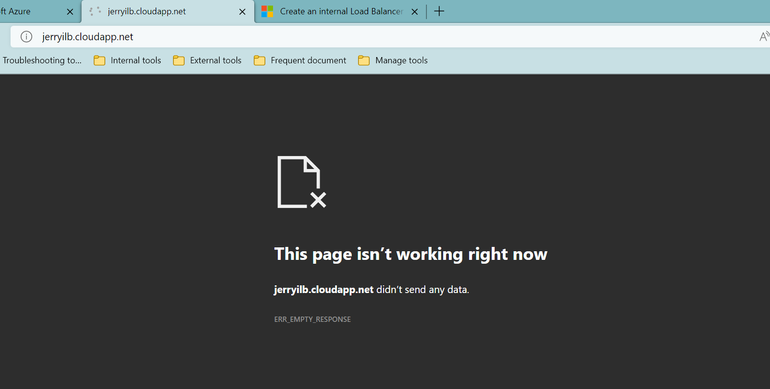Switch to Create an internal Load Balancer tab
Screen dimensions: 770x389
(x=340, y=11)
